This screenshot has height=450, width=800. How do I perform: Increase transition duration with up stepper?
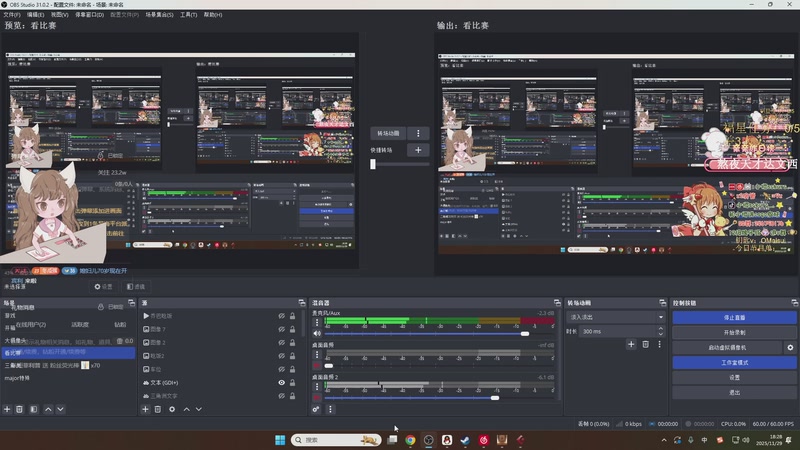[x=661, y=329]
